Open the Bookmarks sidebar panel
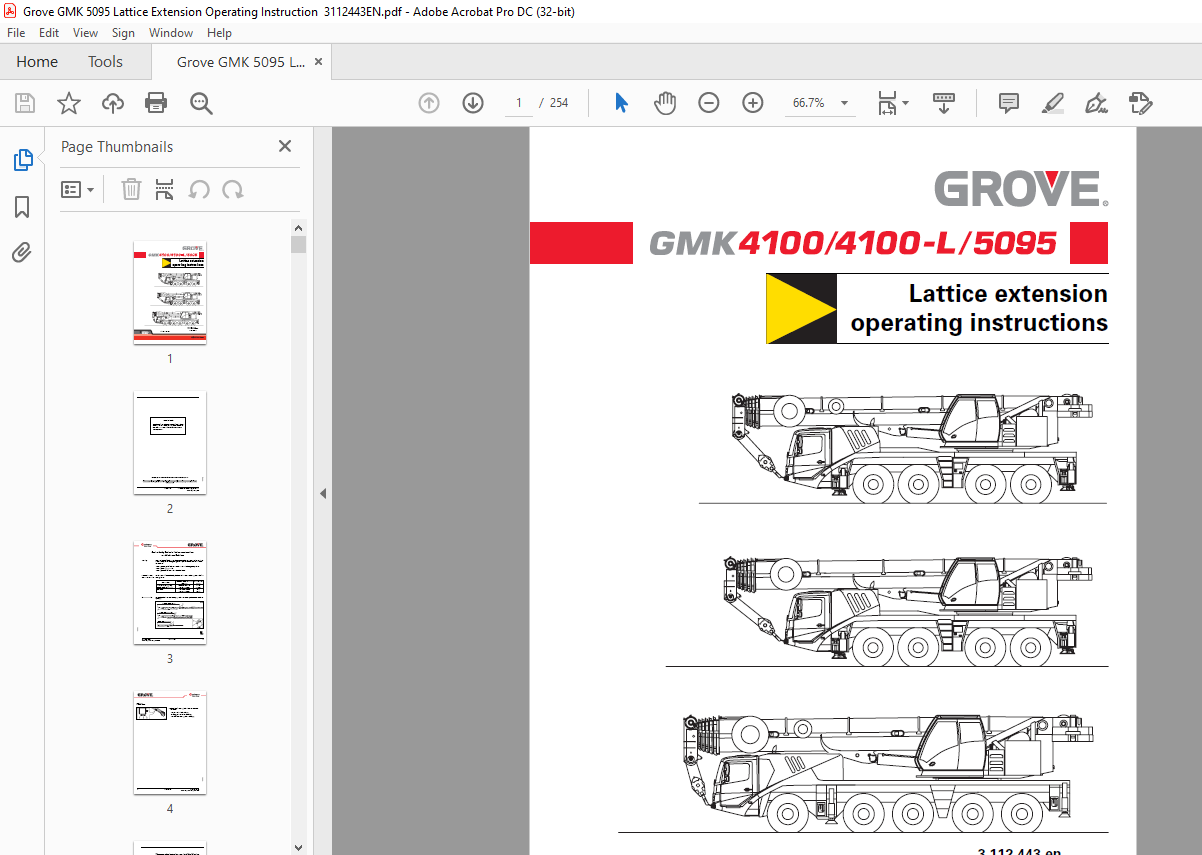Viewport: 1202px width, 855px height. [x=22, y=207]
